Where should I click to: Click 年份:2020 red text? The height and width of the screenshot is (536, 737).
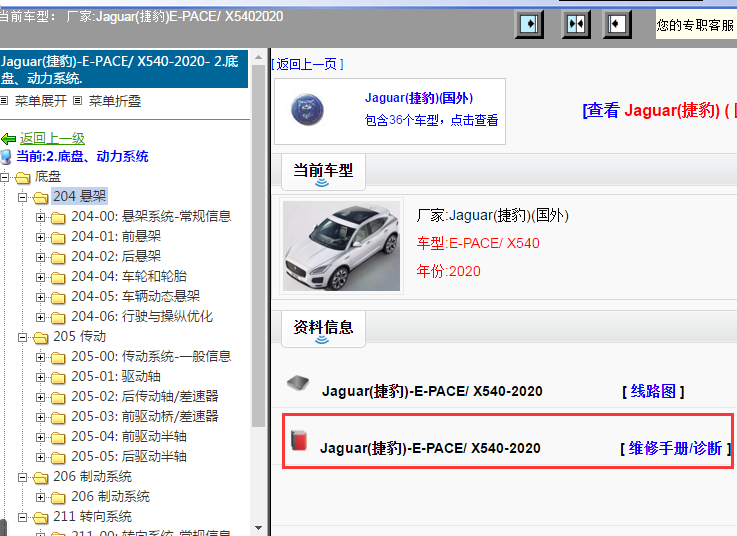pyautogui.click(x=448, y=271)
